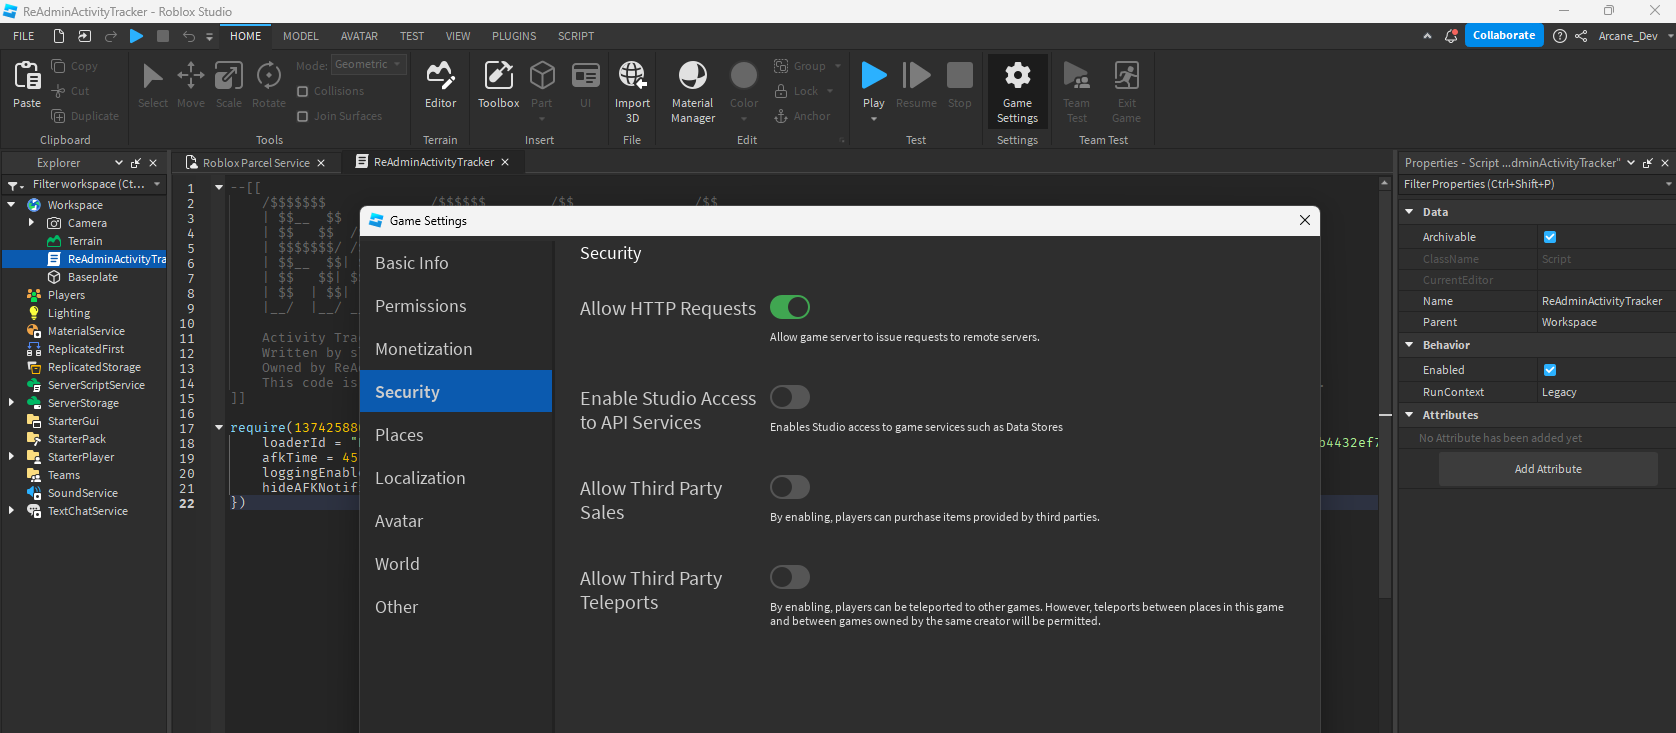
Task: Toggle Allow Third Party Teleports
Action: (x=789, y=578)
